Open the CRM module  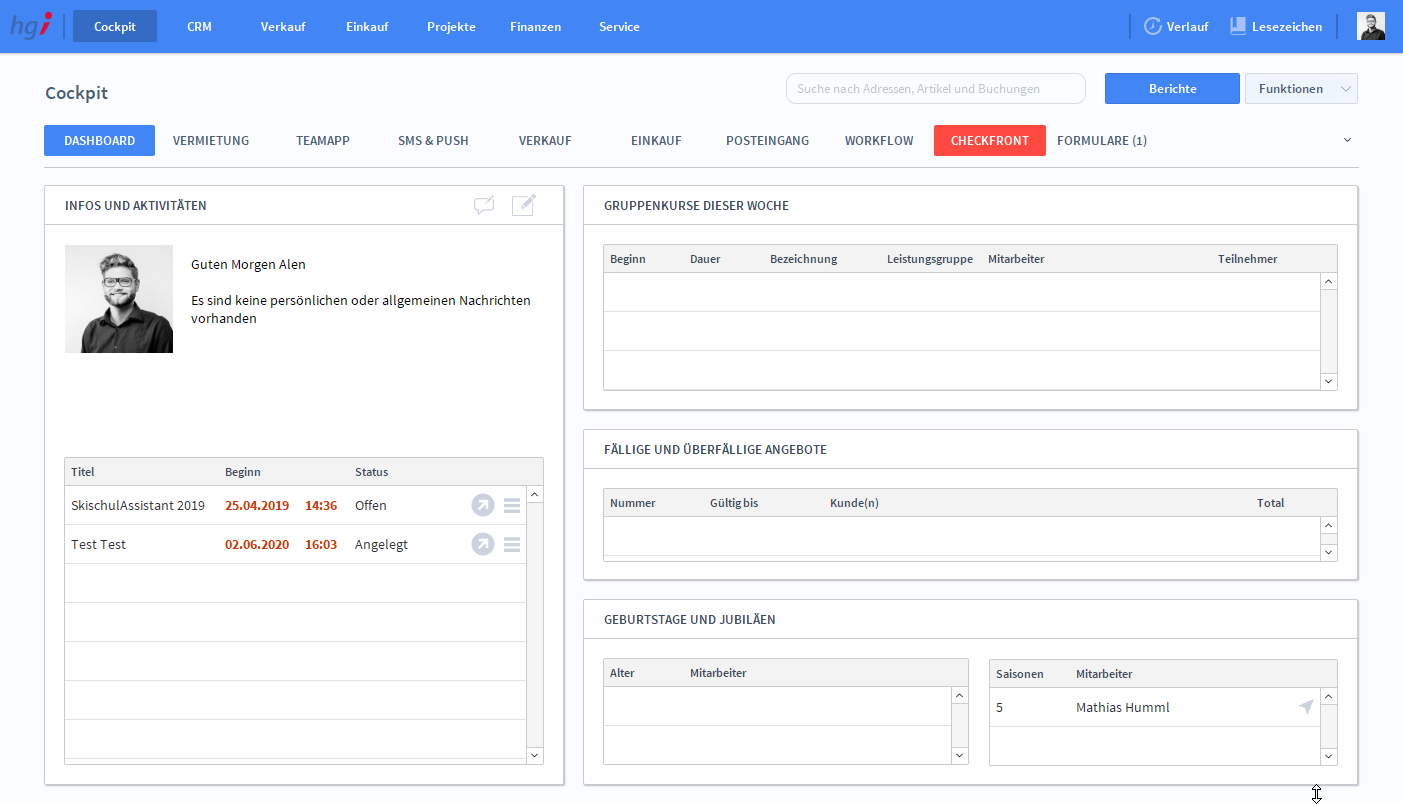[x=199, y=27]
